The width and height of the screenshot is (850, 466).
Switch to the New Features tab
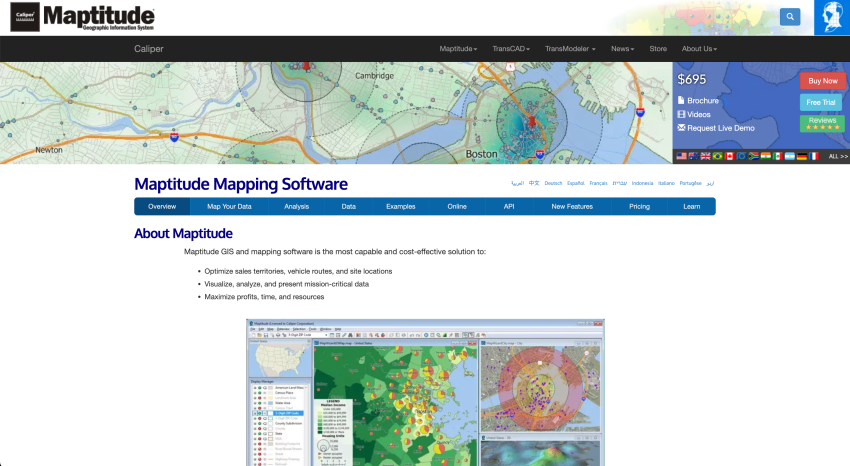[572, 206]
